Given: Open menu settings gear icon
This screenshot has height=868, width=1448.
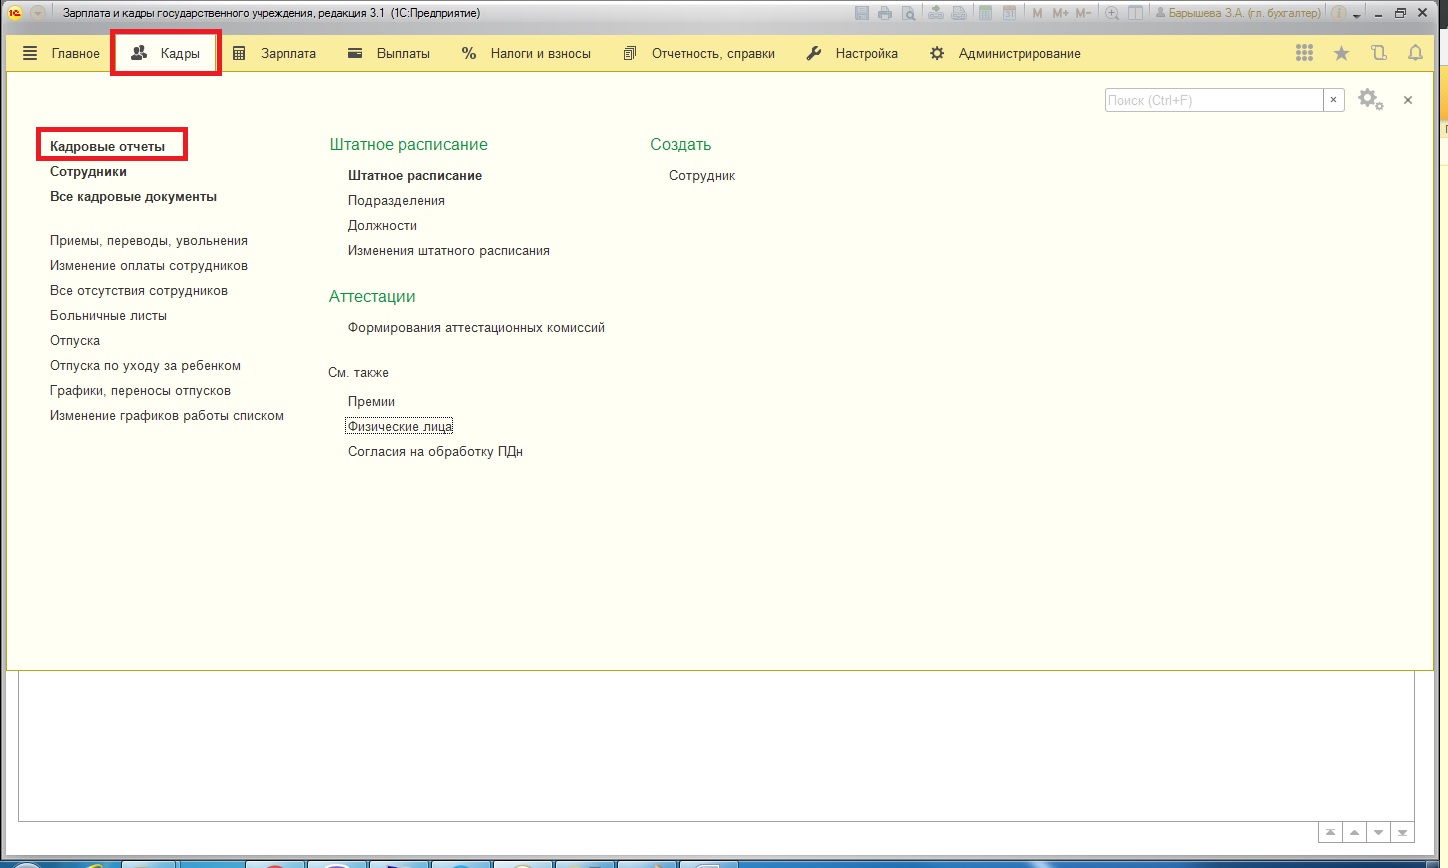Looking at the screenshot, I should coord(1369,100).
